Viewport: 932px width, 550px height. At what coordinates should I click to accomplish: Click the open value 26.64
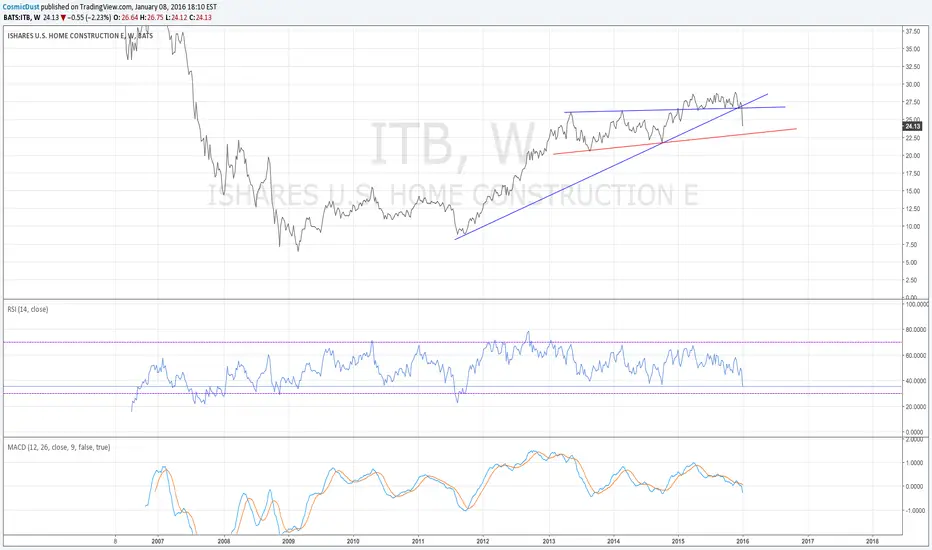130,18
